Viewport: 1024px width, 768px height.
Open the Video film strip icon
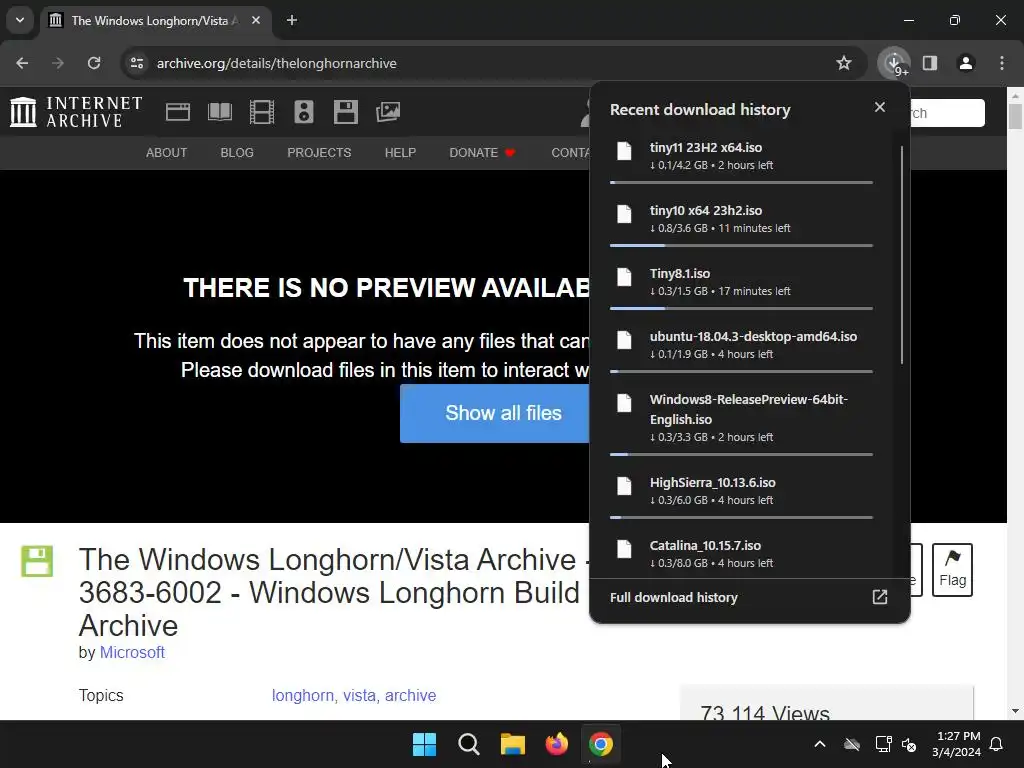coord(262,112)
